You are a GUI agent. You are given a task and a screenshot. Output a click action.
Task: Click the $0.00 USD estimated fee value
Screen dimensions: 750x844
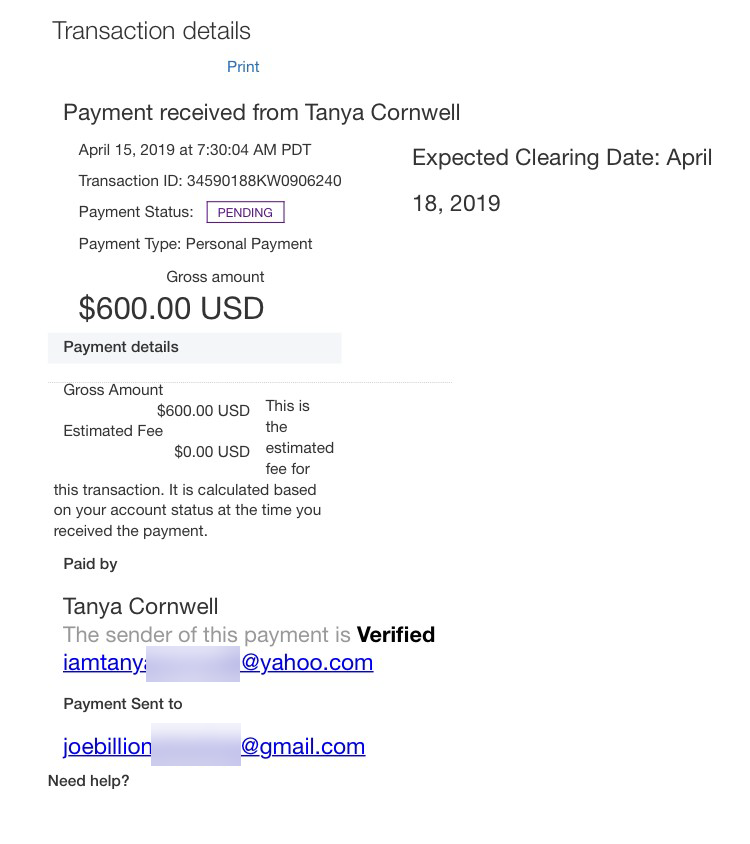211,452
